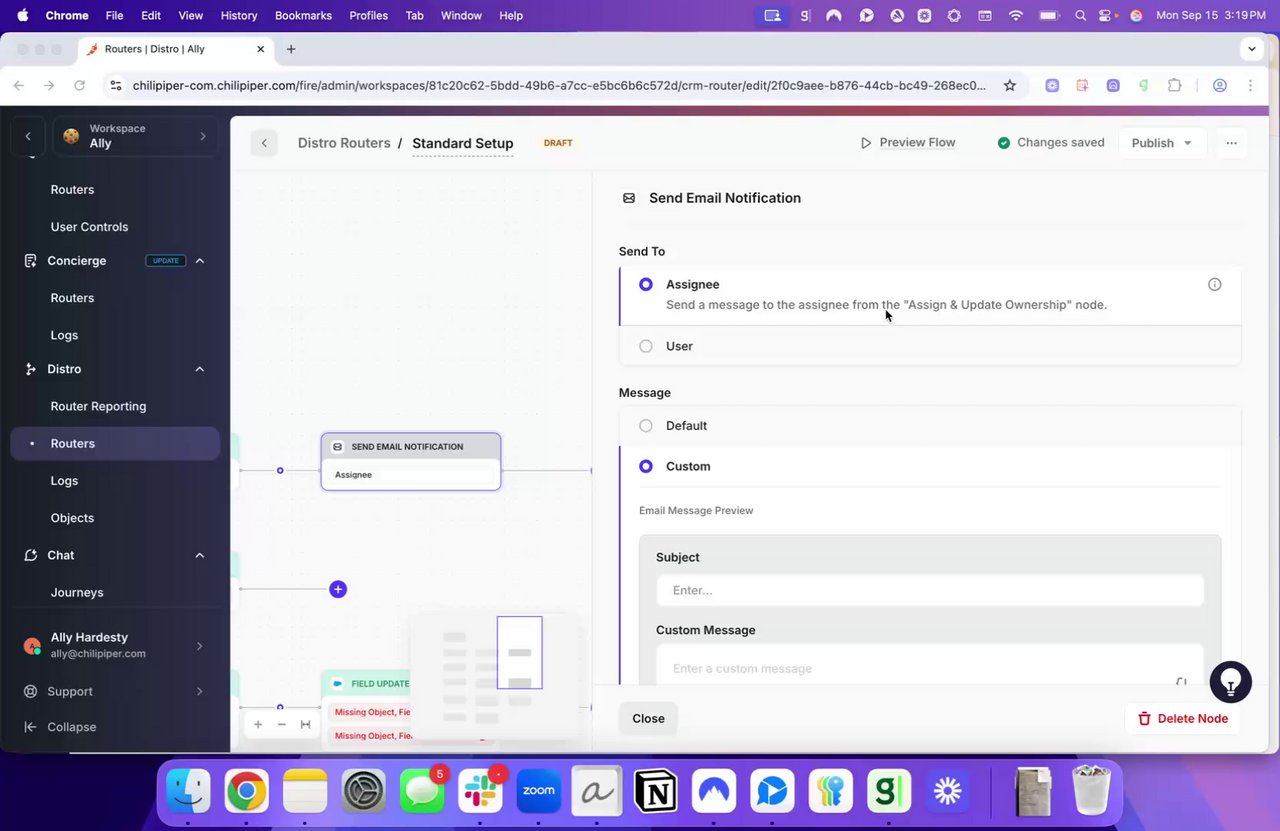Click the trash icon on Delete Node

tap(1144, 718)
